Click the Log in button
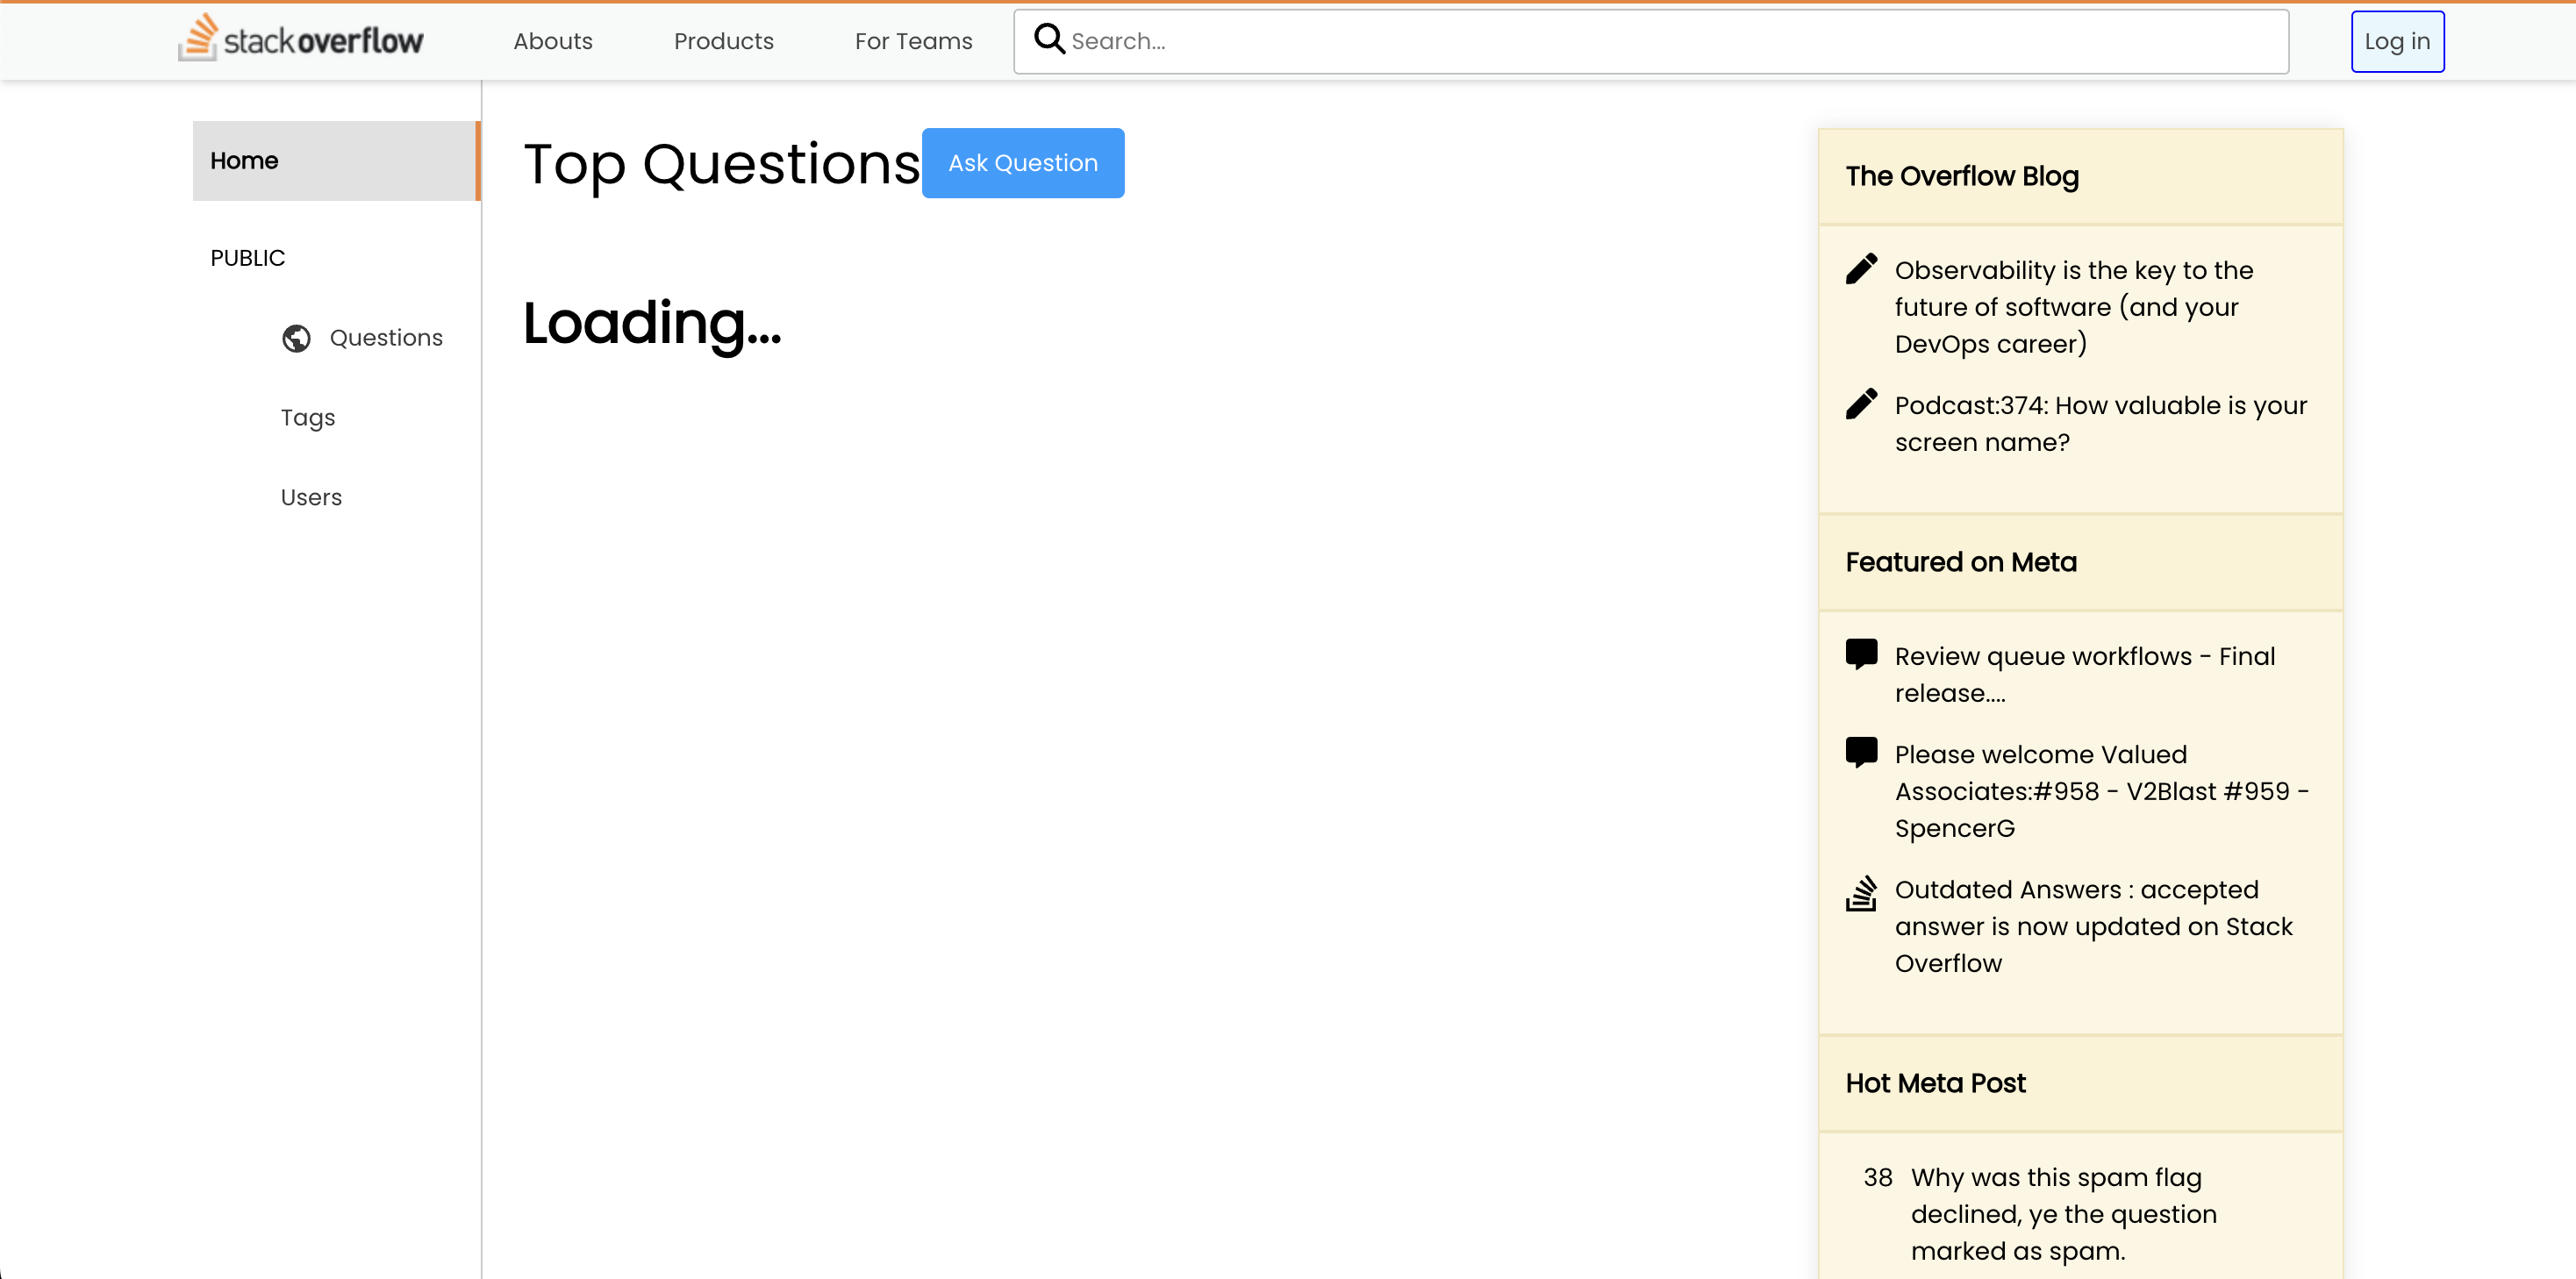2576x1279 pixels. 2397,41
